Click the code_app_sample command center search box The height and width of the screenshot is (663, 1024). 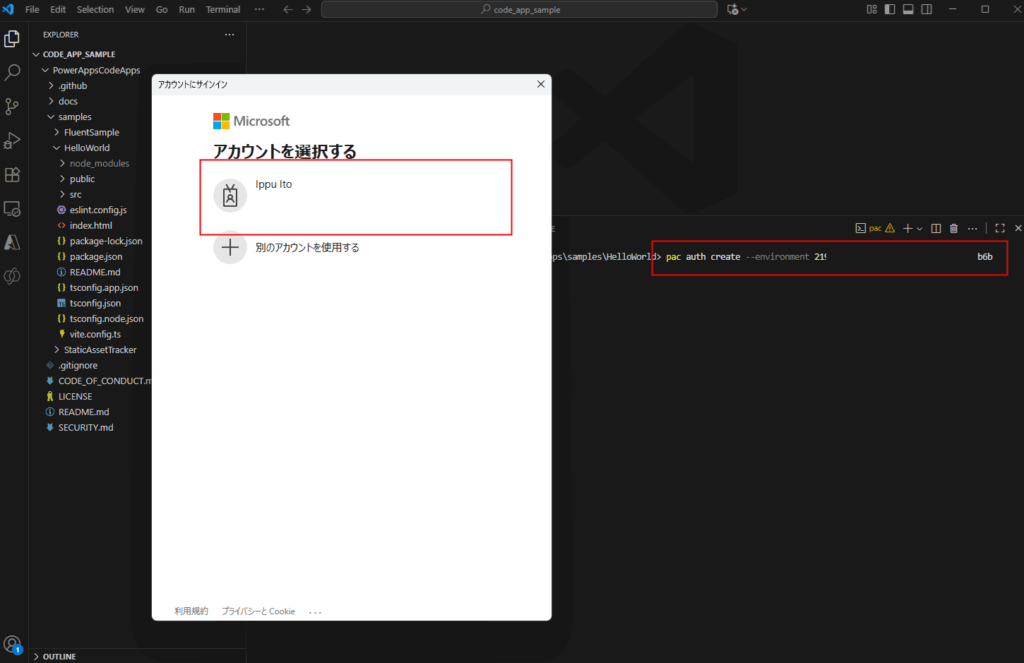[x=519, y=9]
